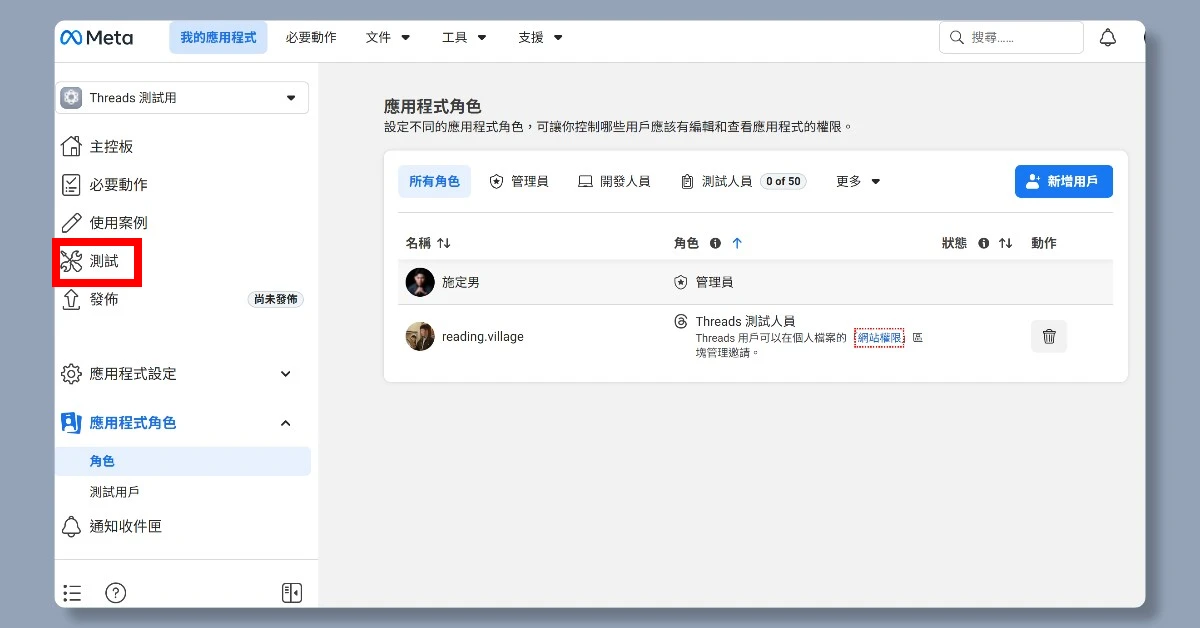The image size is (1200, 628).
Task: Go to 我的應用程式 tab
Action: 218,38
